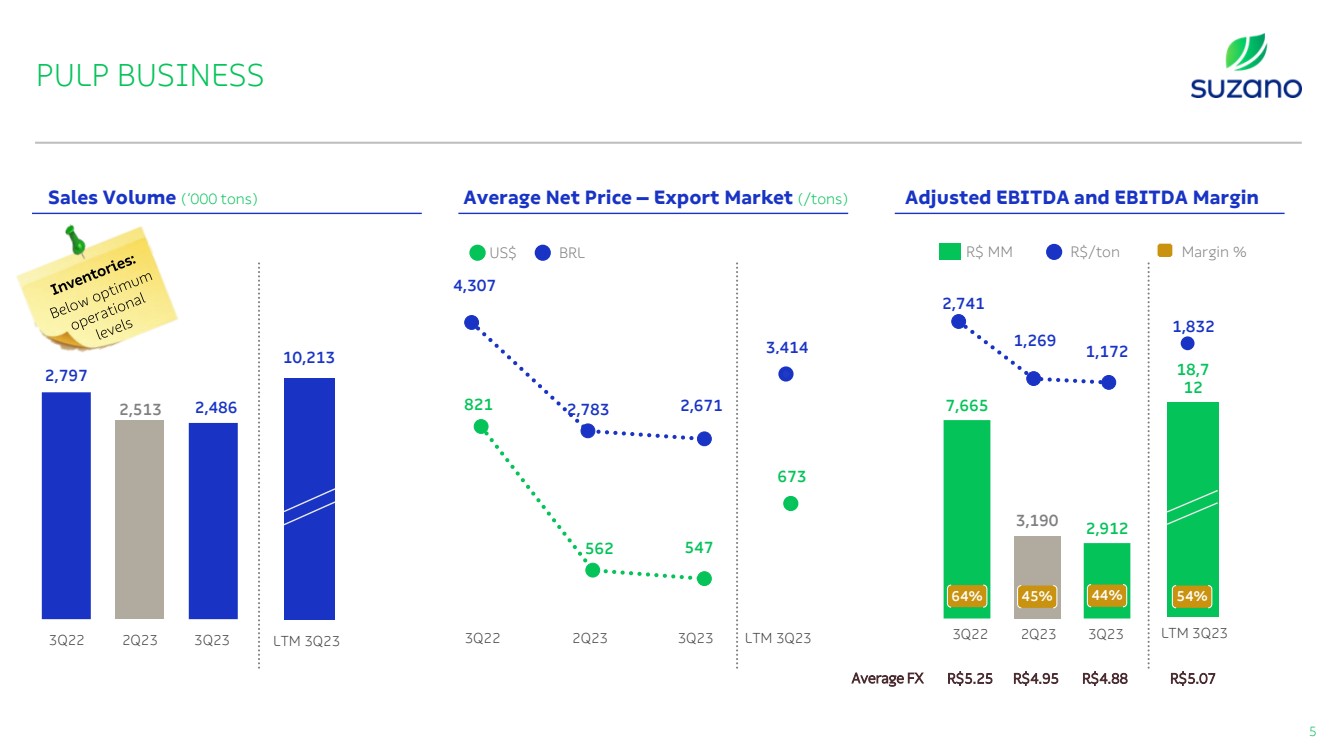Click the 18,712 LTM EBITDA value
The image size is (1333, 749).
pyautogui.click(x=1194, y=378)
